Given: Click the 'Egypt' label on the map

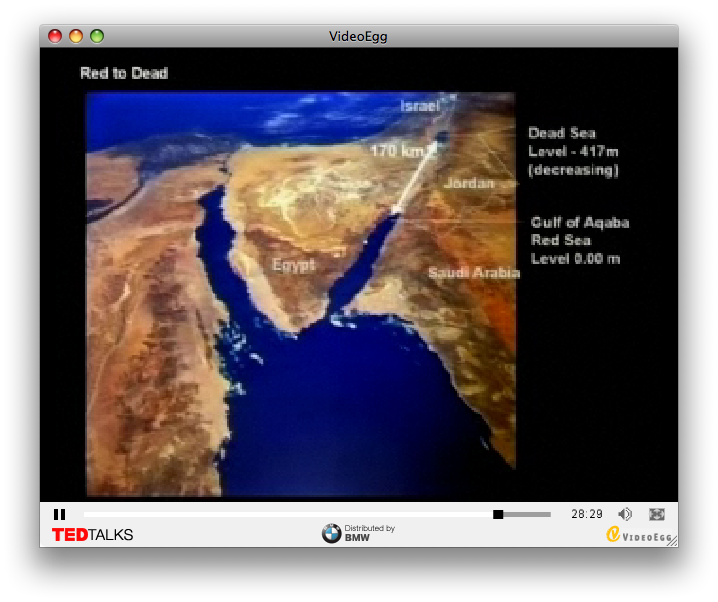Looking at the screenshot, I should coord(293,265).
